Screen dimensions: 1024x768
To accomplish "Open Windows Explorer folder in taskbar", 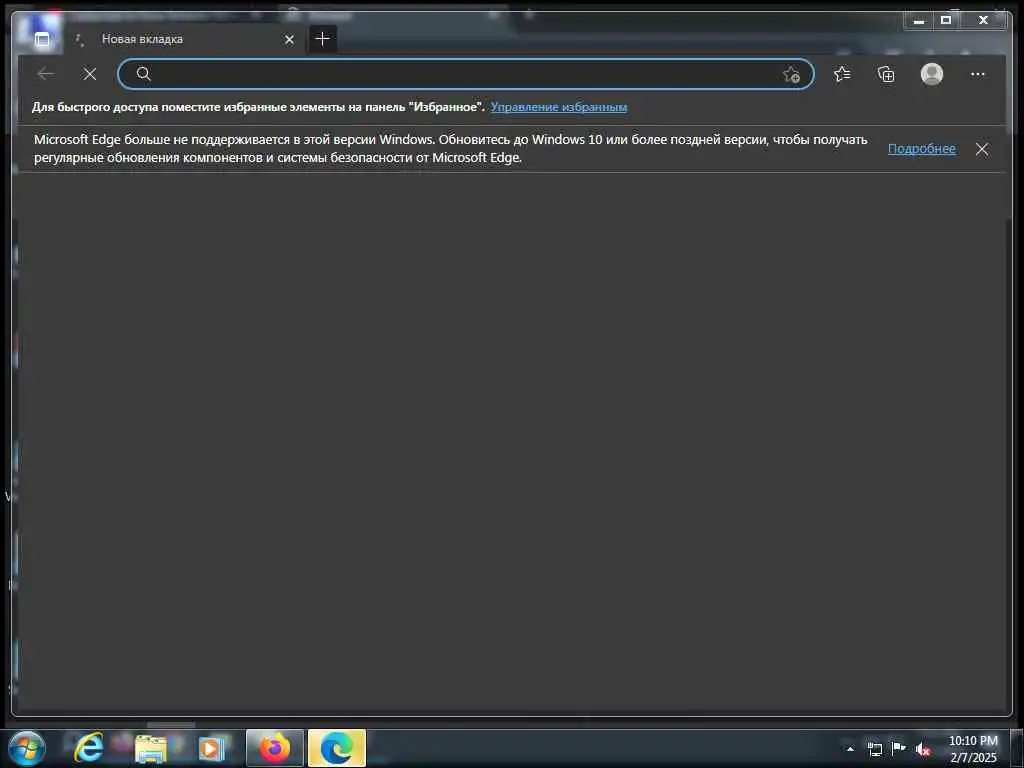I will pos(151,748).
